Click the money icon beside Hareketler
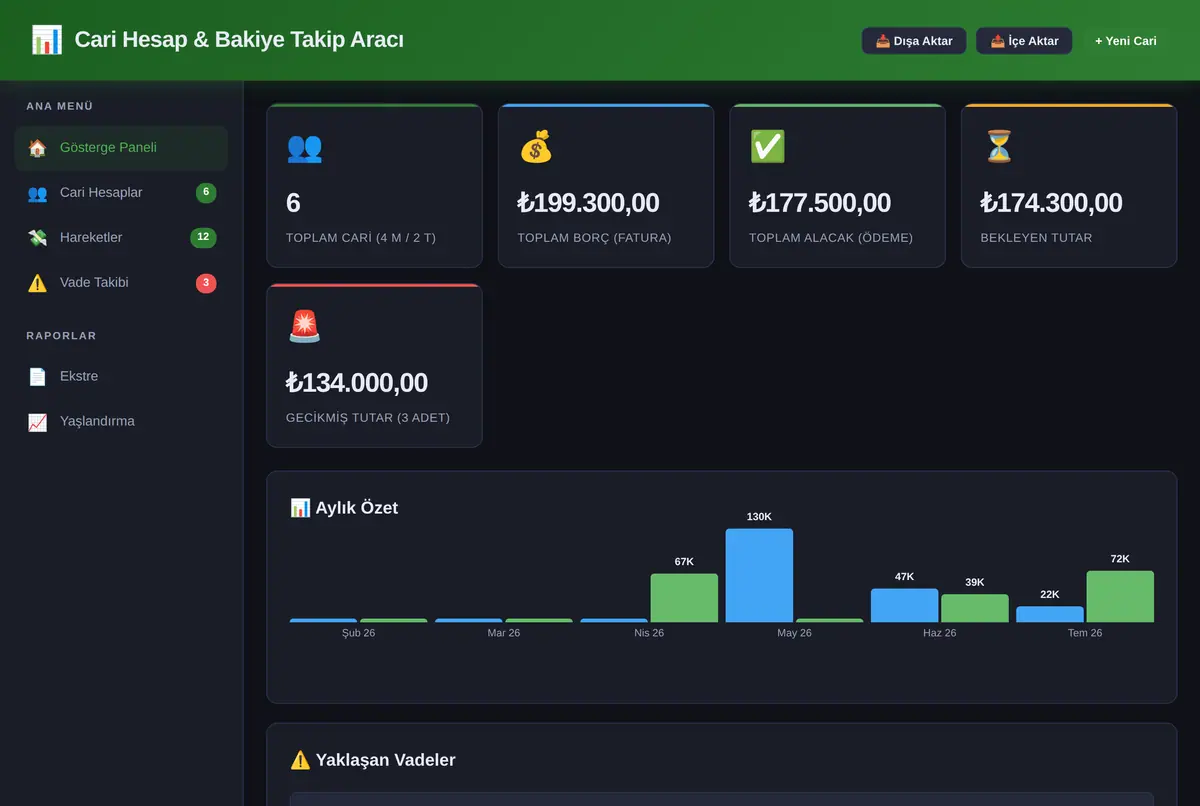This screenshot has width=1200, height=806. click(x=37, y=238)
